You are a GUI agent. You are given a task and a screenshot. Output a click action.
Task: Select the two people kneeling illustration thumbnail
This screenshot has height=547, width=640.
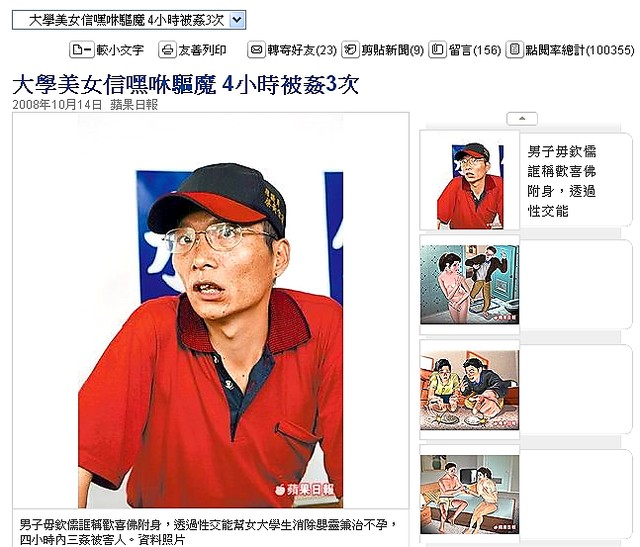469,390
